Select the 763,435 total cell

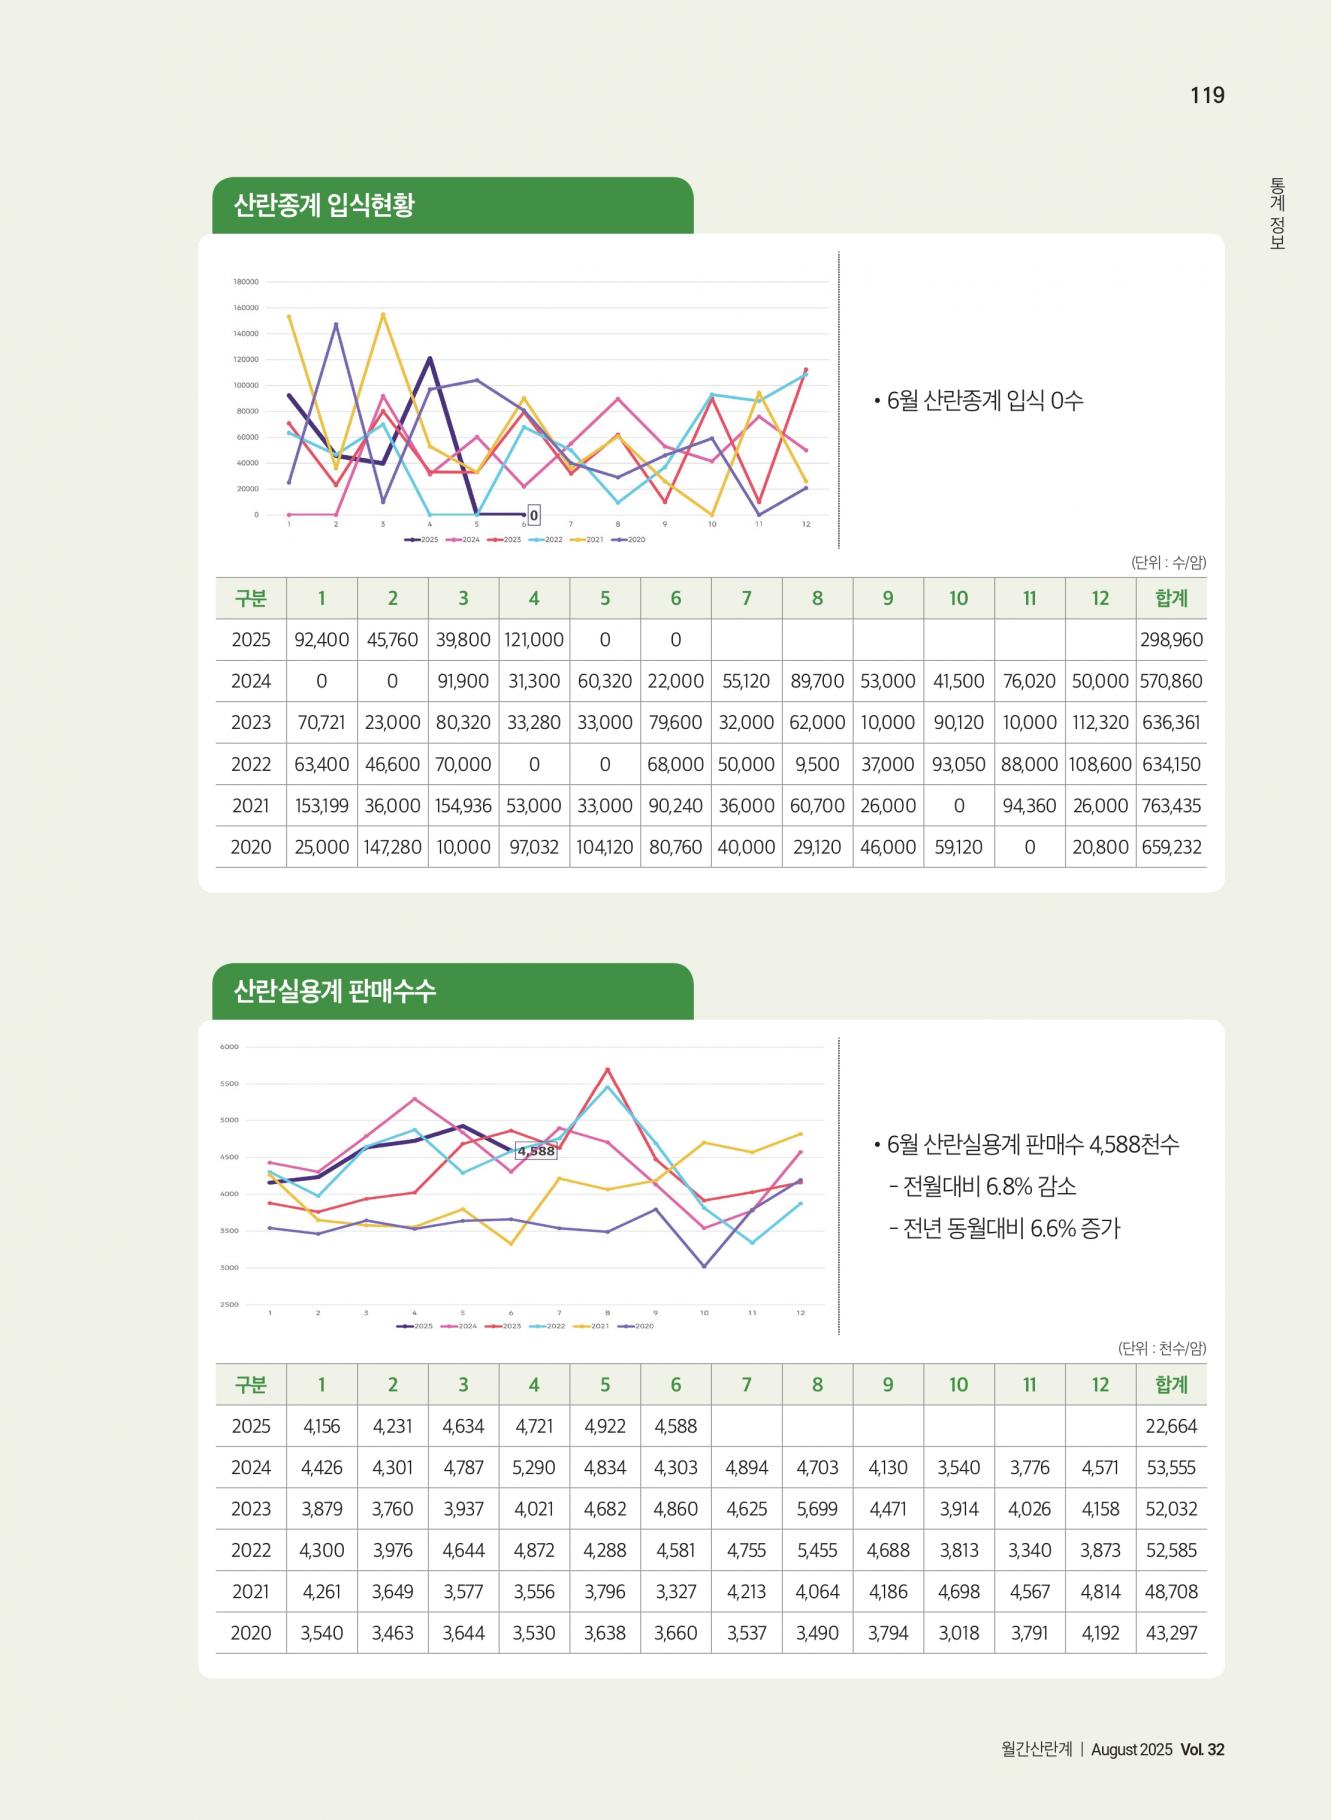(x=1171, y=805)
